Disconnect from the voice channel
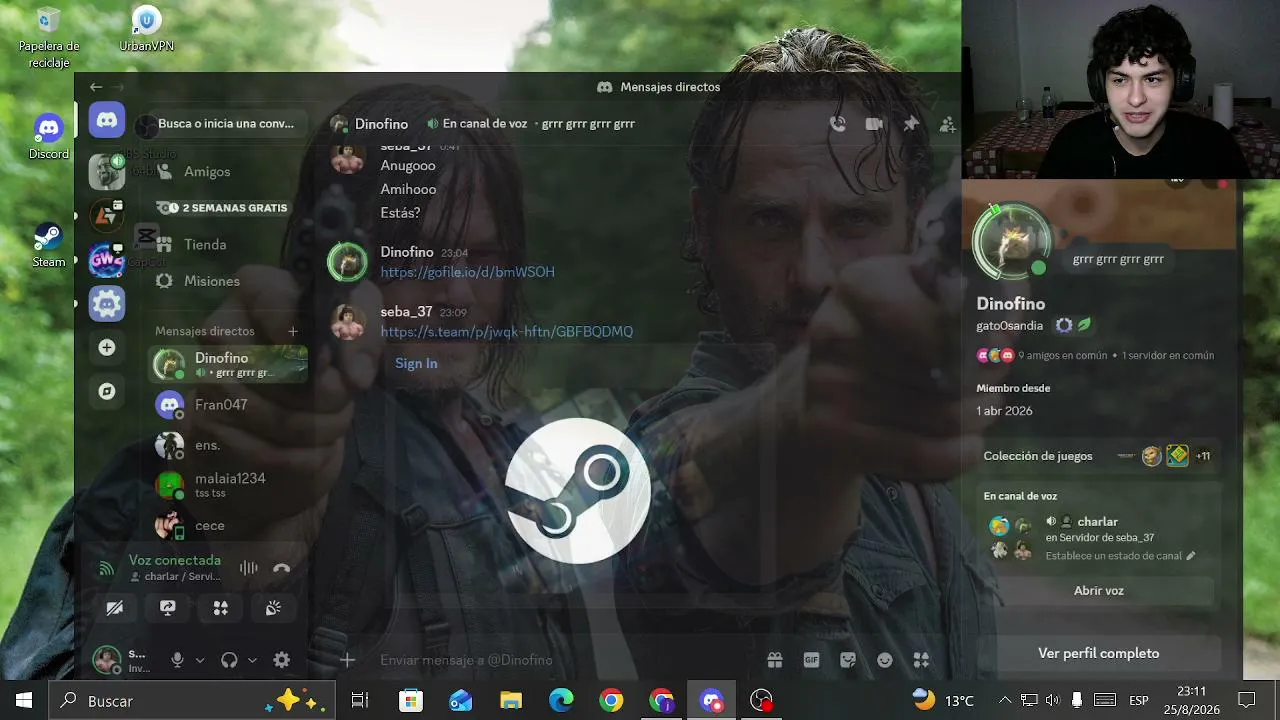The height and width of the screenshot is (720, 1280). [281, 568]
